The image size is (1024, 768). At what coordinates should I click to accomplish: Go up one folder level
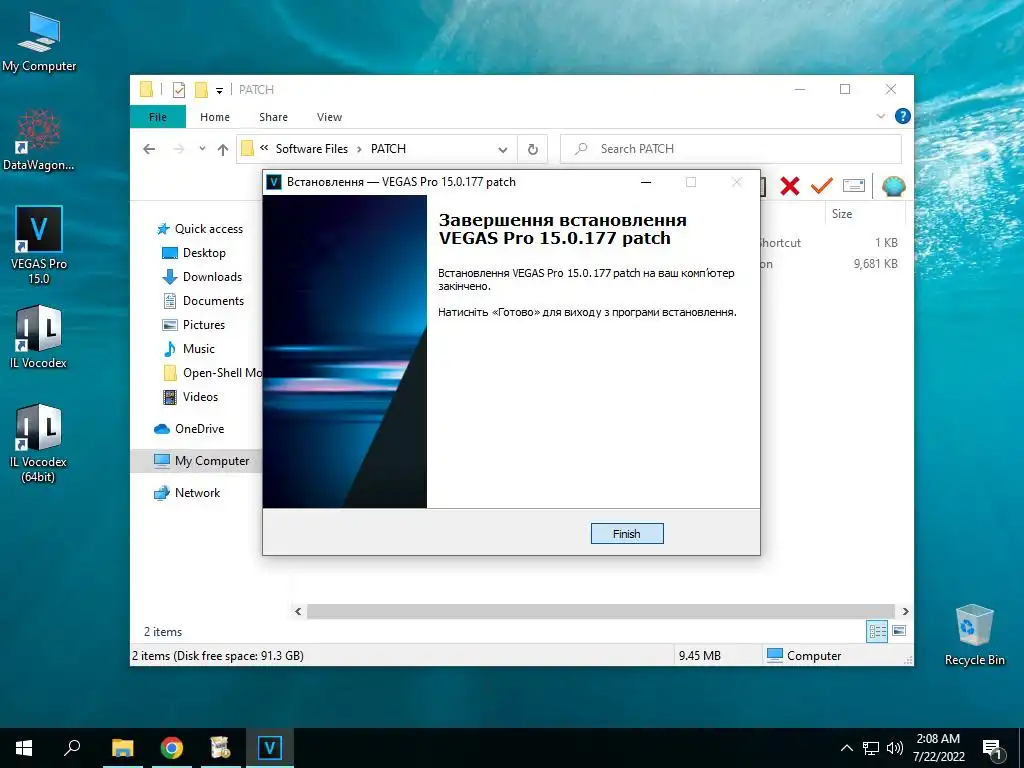tap(223, 149)
